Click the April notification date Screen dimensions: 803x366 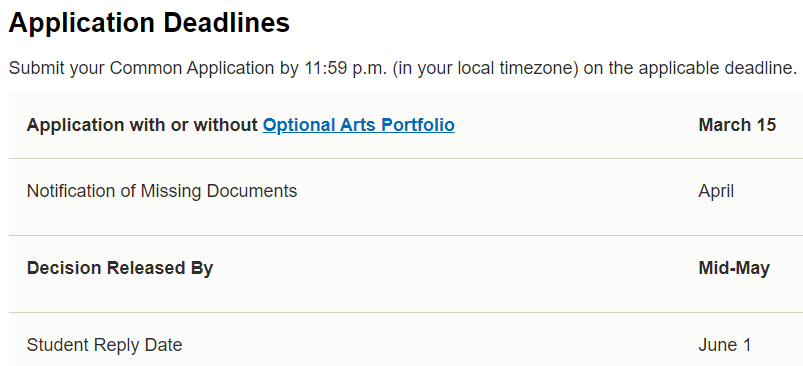pyautogui.click(x=716, y=191)
